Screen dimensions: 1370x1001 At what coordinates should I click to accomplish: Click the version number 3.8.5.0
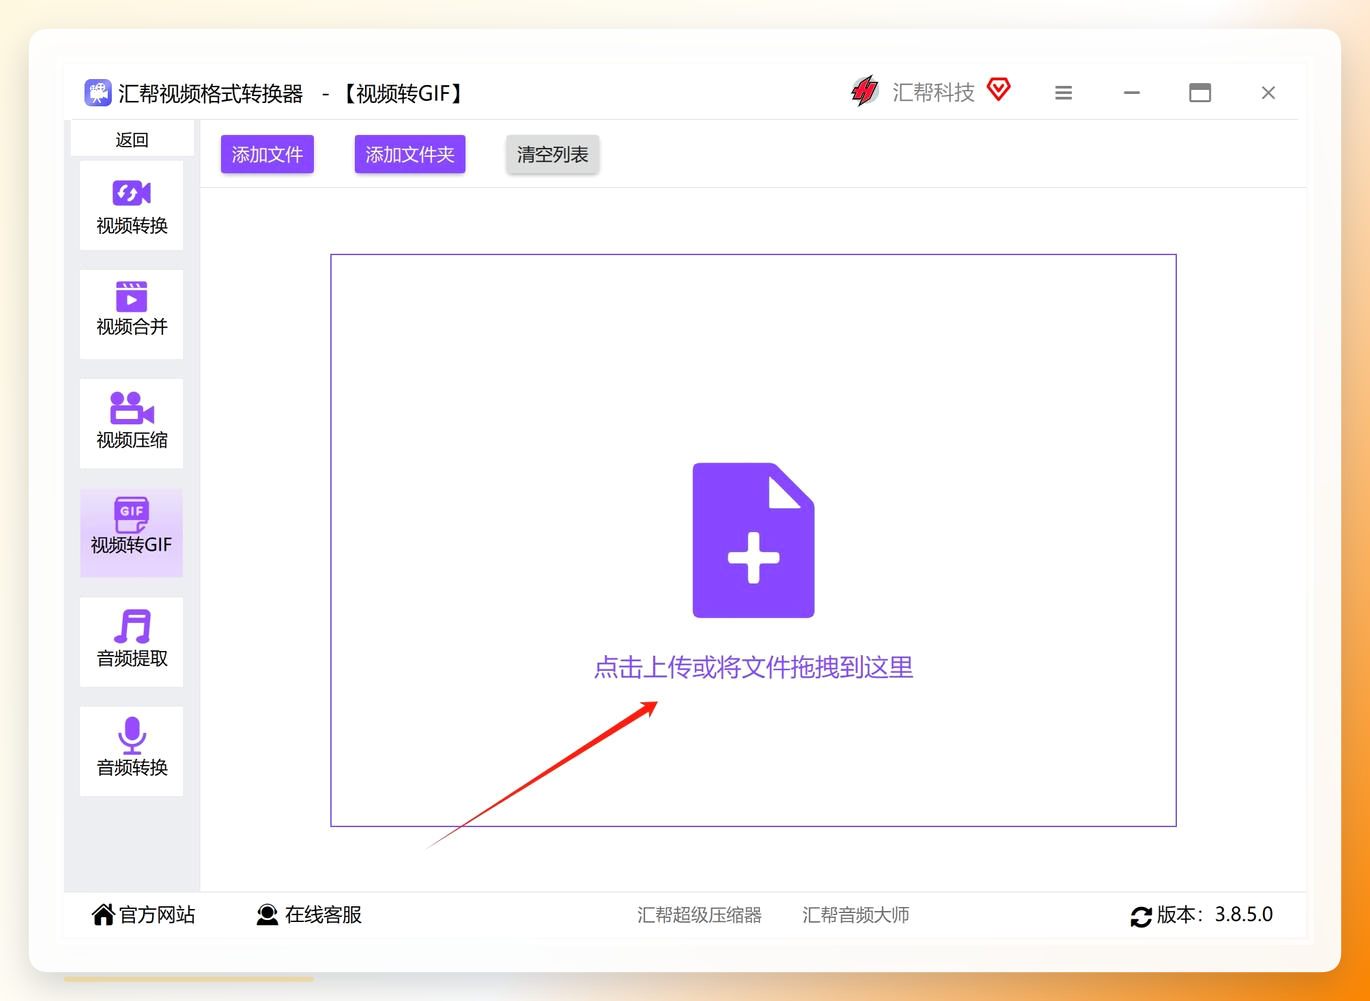pos(1244,915)
